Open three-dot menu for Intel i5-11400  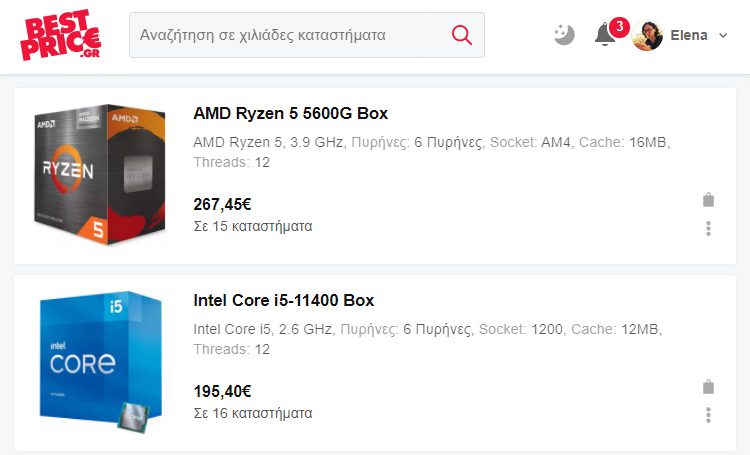point(708,415)
